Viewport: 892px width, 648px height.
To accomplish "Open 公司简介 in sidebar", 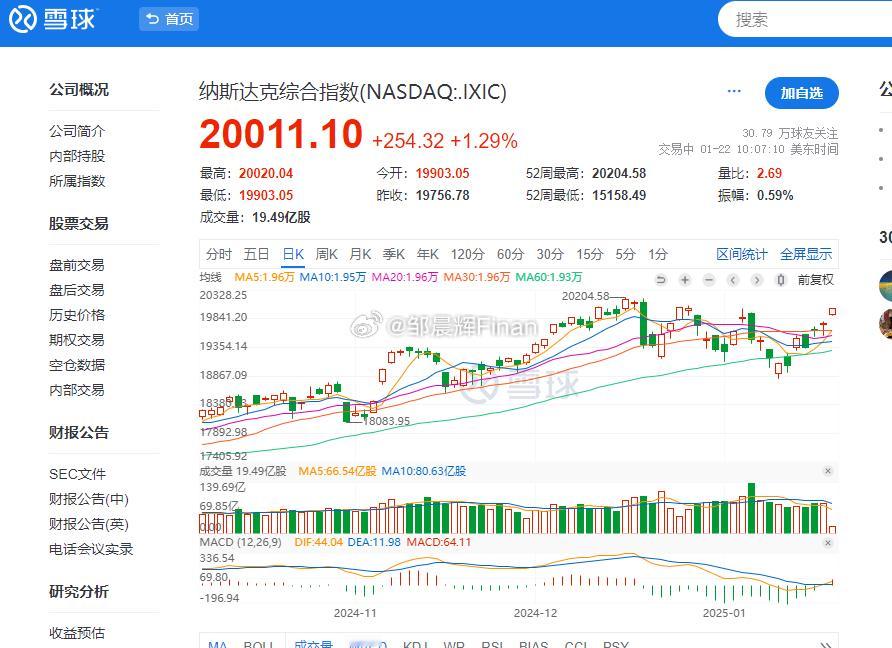I will pyautogui.click(x=77, y=131).
